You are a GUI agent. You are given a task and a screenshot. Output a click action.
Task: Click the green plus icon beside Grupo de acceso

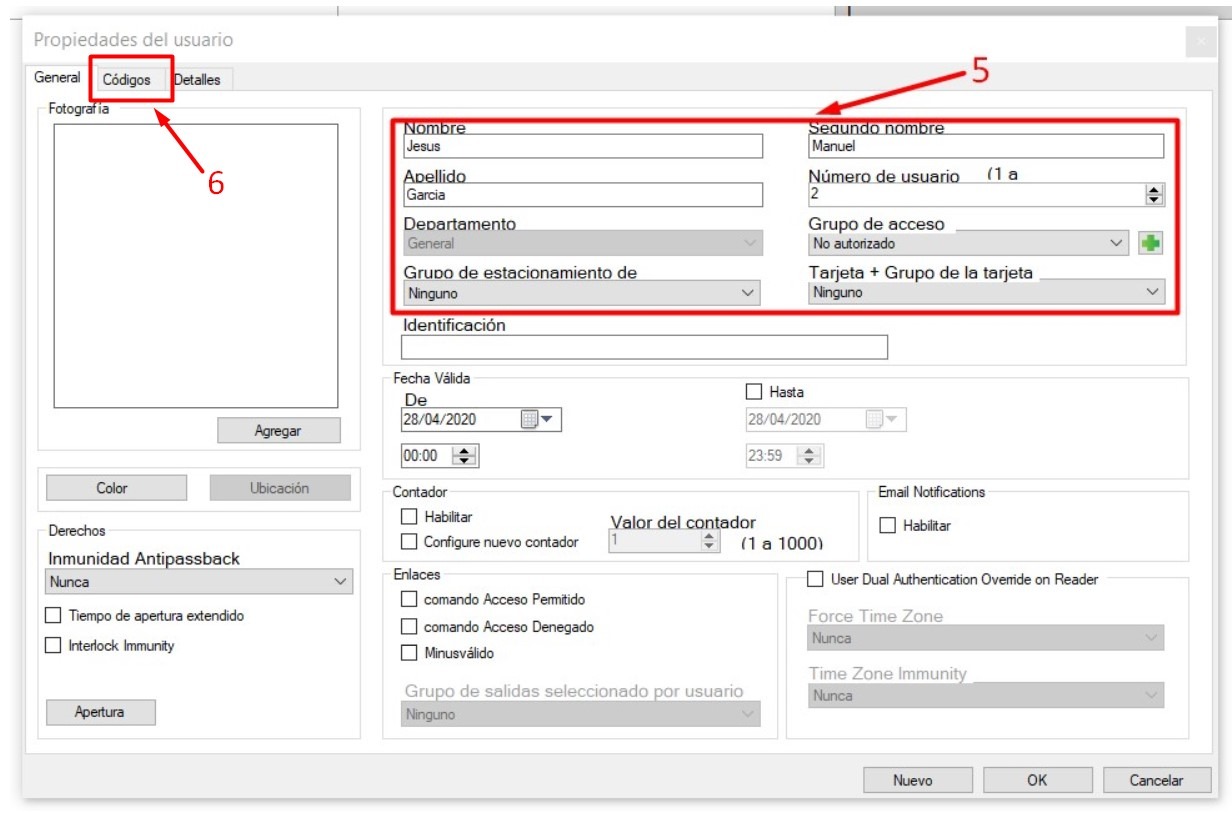click(1150, 243)
